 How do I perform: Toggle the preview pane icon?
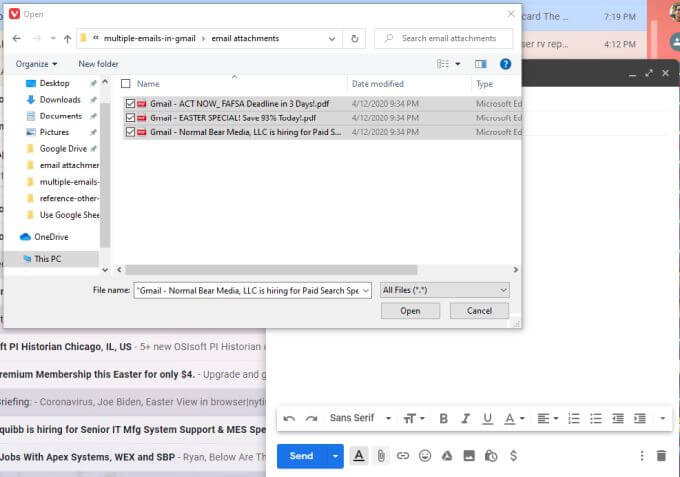(x=481, y=64)
